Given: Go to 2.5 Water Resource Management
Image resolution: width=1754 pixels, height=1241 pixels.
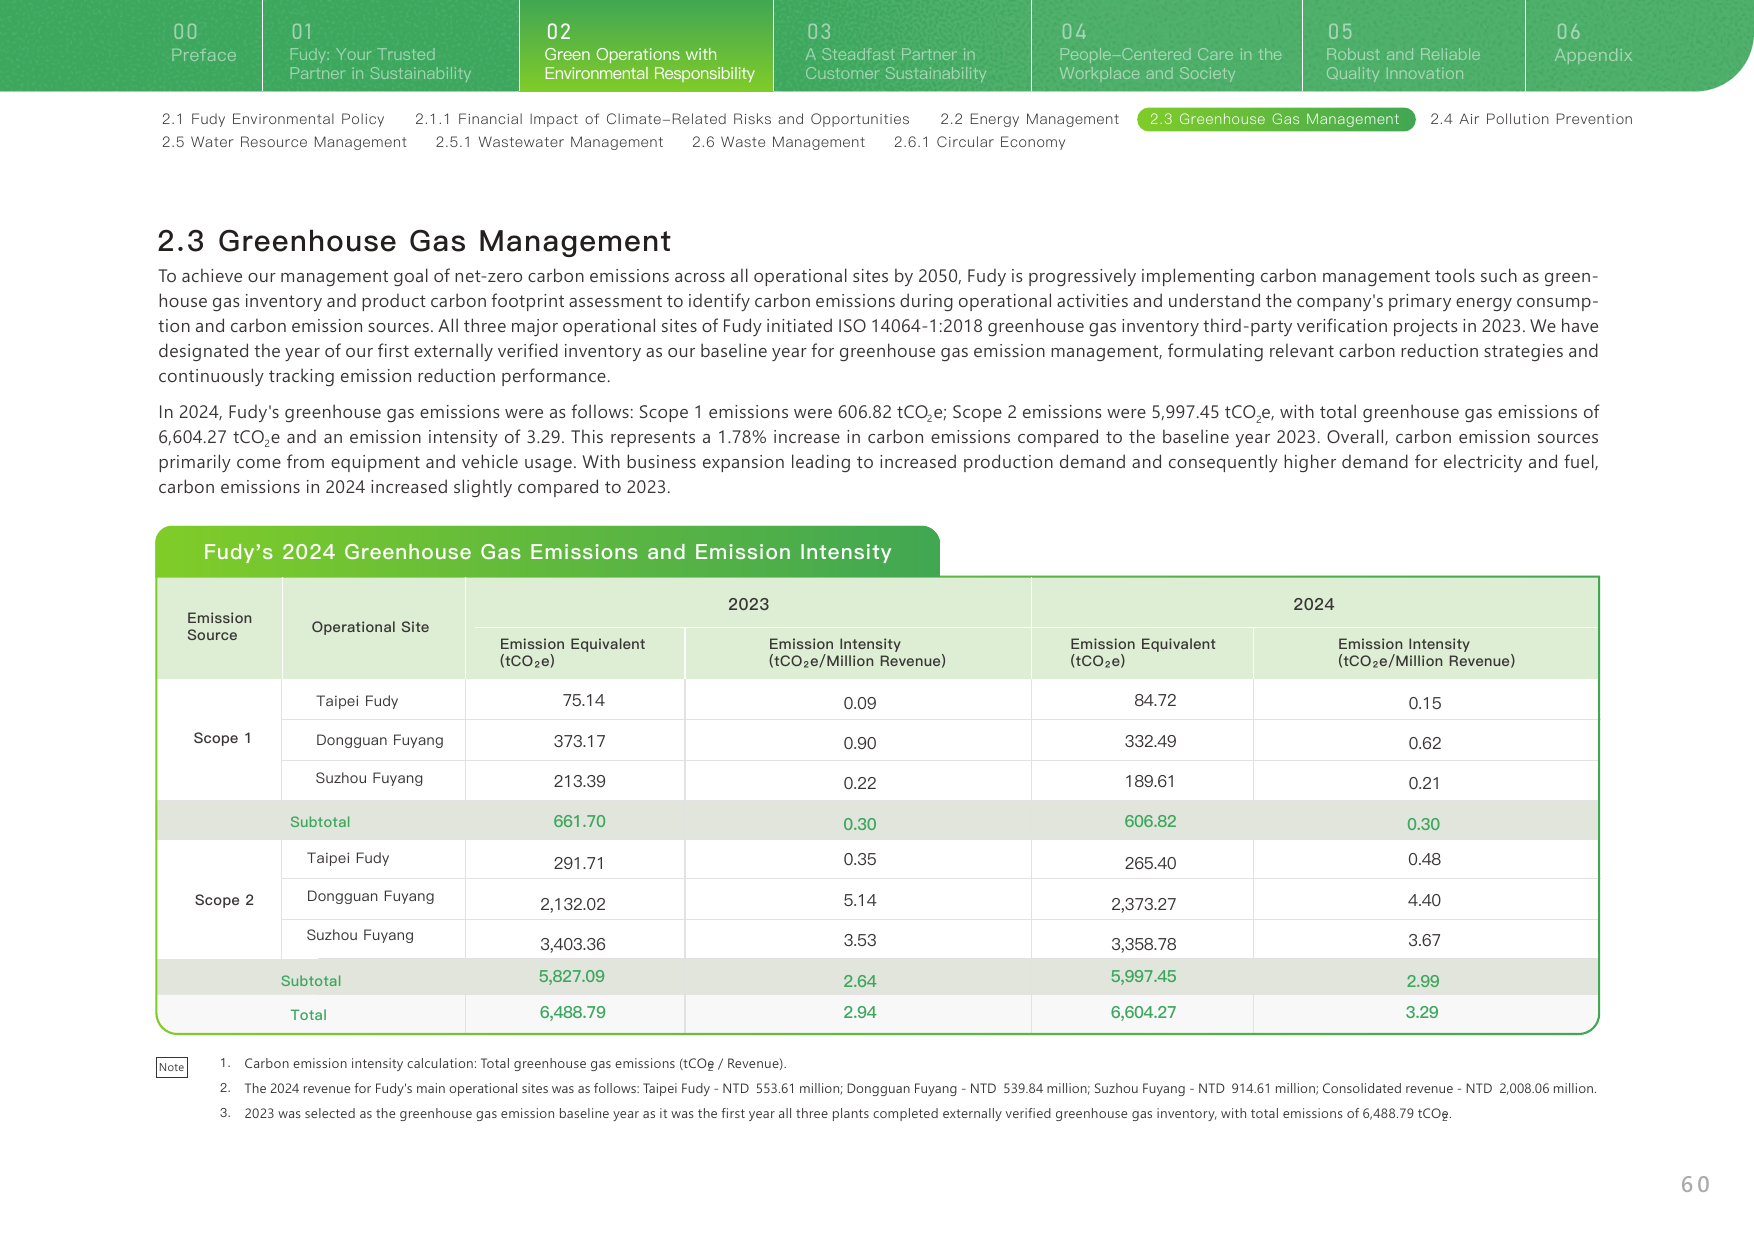Looking at the screenshot, I should [284, 142].
